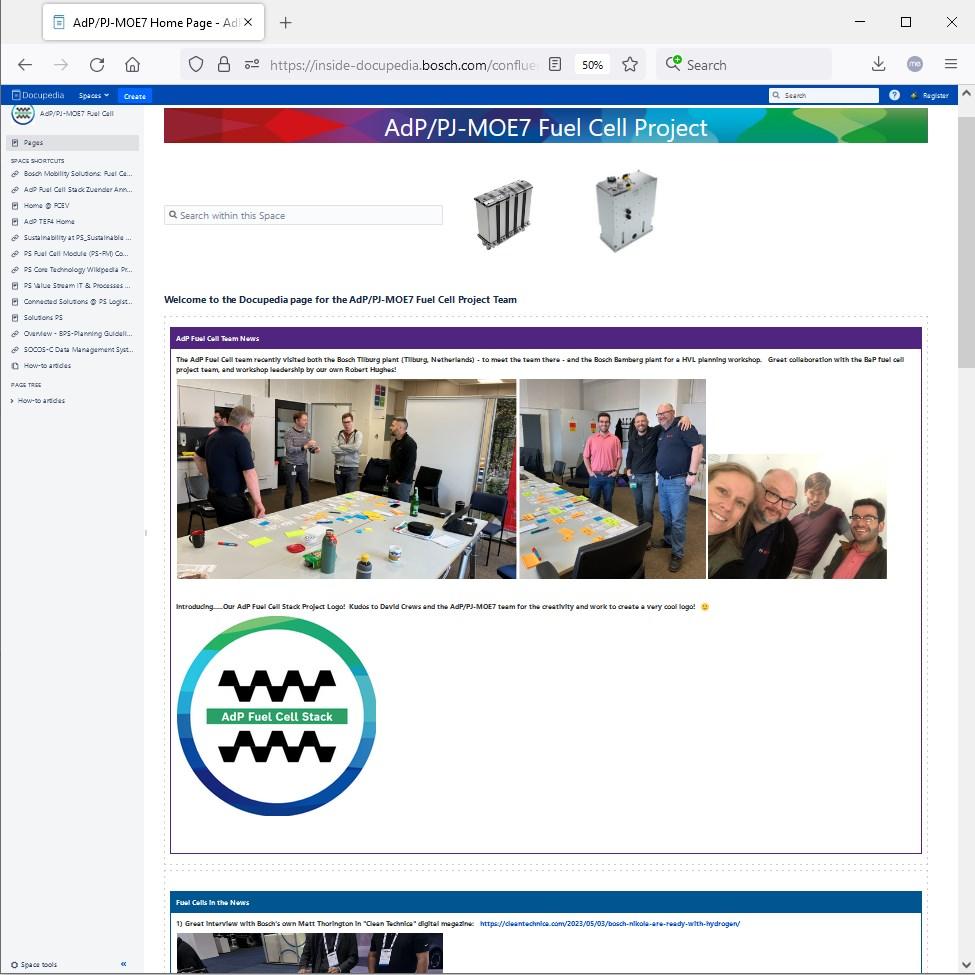Open a new browser tab with plus
The width and height of the screenshot is (975, 975).
285,23
